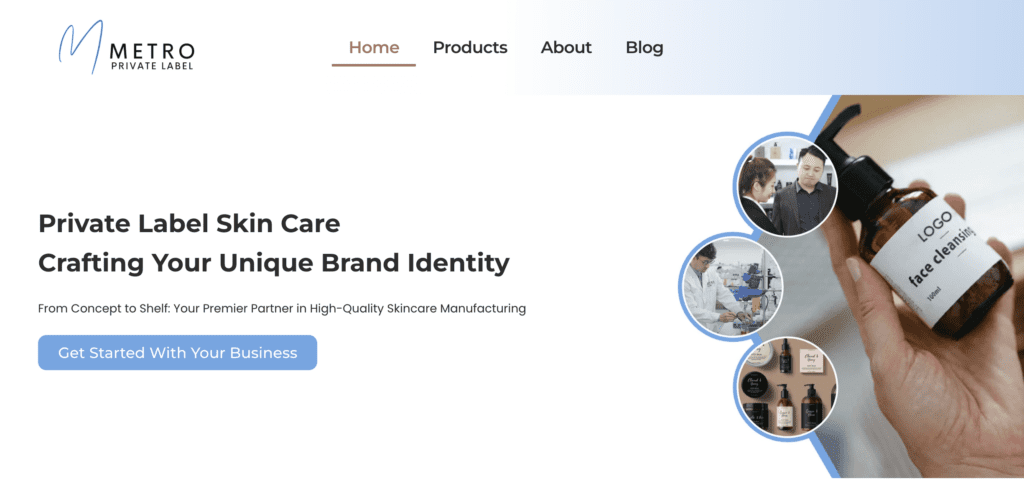Click Get Started With Your Business button
Image resolution: width=1024 pixels, height=481 pixels.
point(178,352)
